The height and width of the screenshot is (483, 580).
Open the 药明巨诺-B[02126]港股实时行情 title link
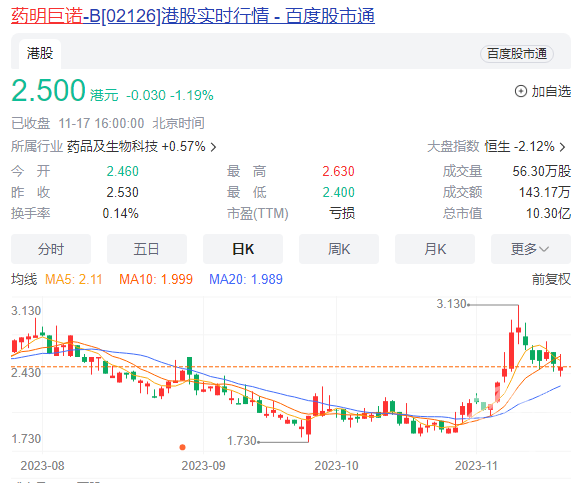click(x=193, y=16)
